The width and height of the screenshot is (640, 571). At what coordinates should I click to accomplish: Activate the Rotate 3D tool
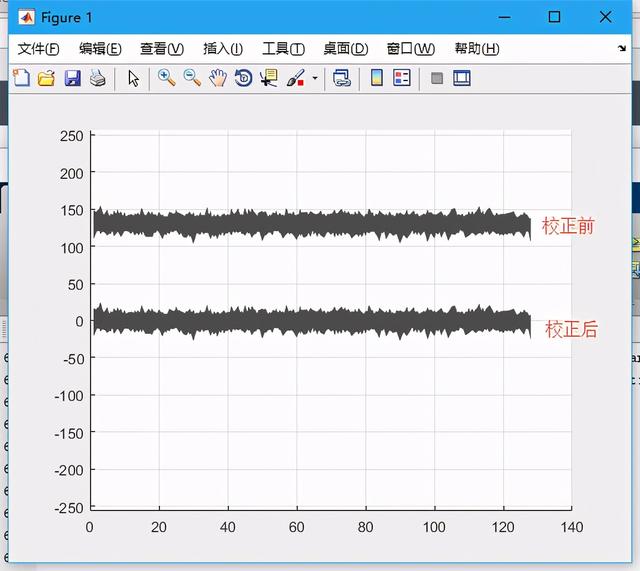[243, 78]
